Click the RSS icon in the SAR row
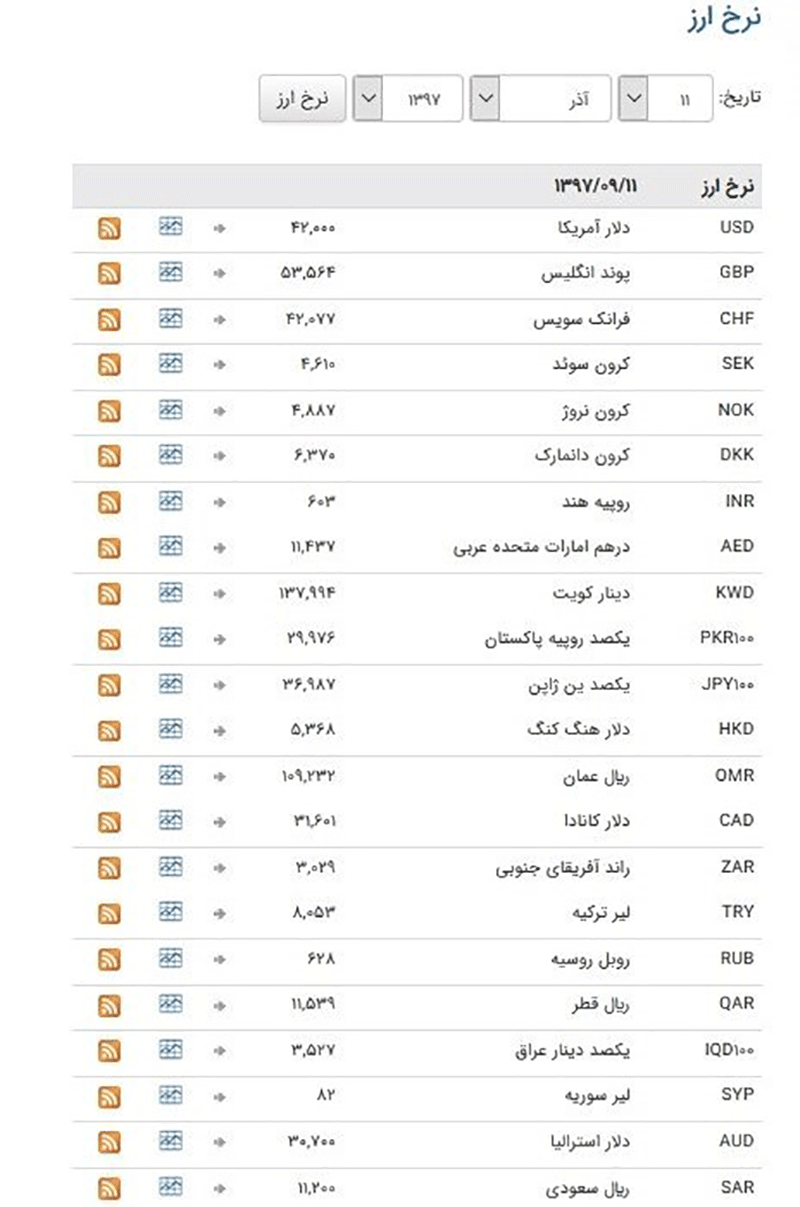800x1207 pixels. tap(109, 1188)
